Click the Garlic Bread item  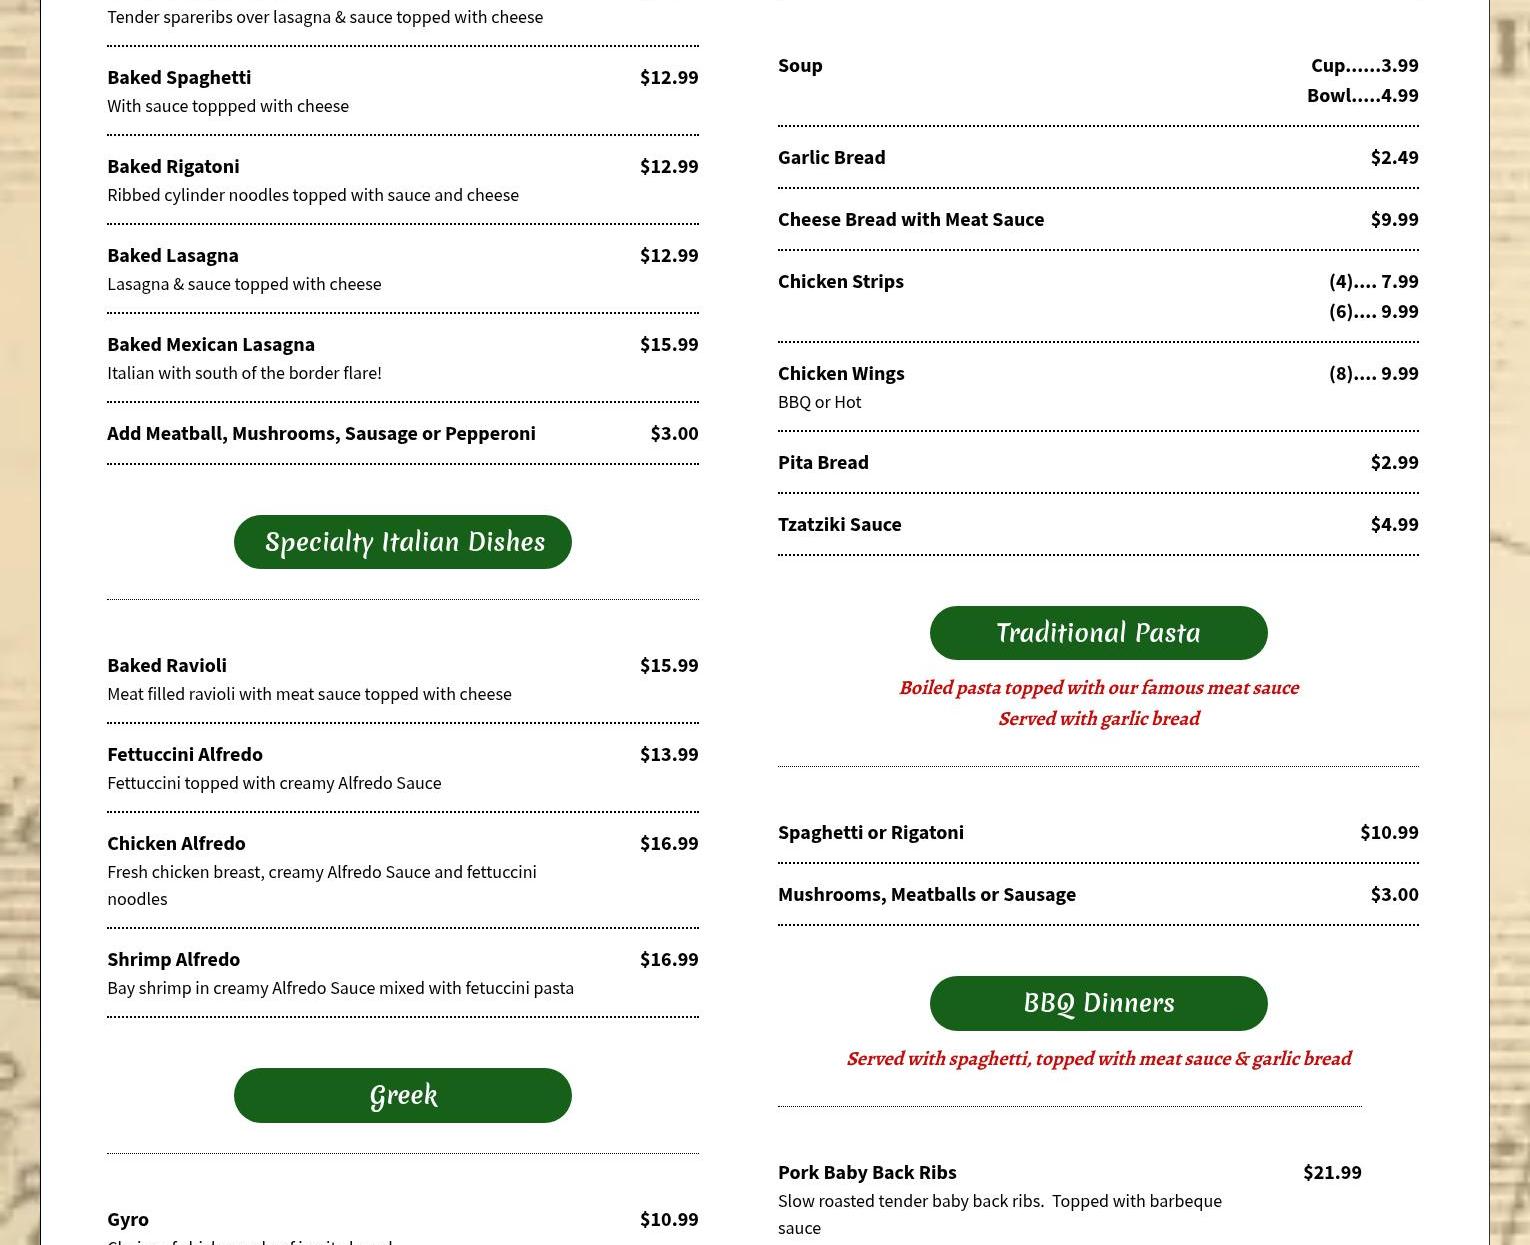pos(831,157)
